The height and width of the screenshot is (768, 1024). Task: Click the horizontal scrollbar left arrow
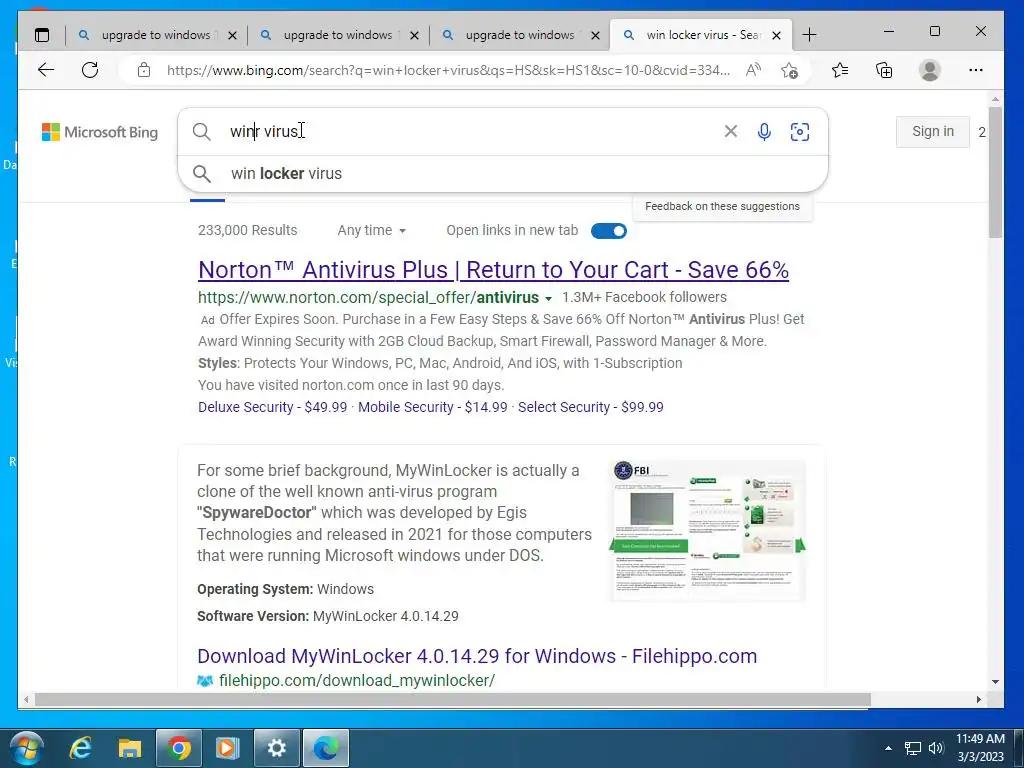point(25,699)
